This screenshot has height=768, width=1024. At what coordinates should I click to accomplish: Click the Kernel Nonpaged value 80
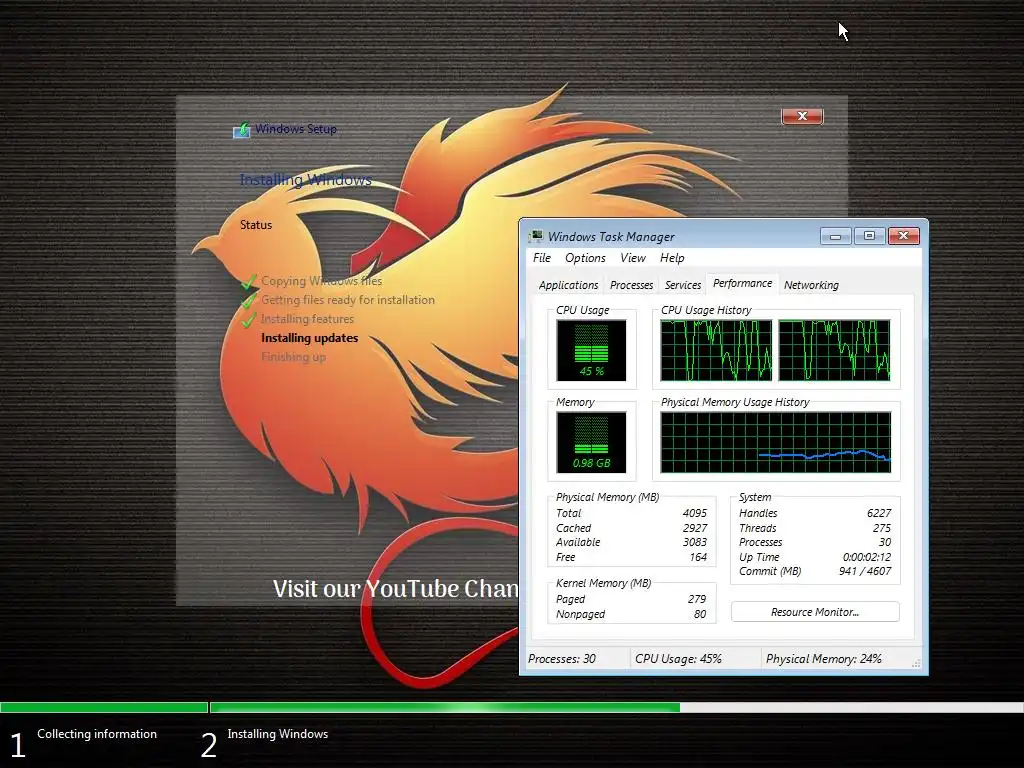pos(700,614)
